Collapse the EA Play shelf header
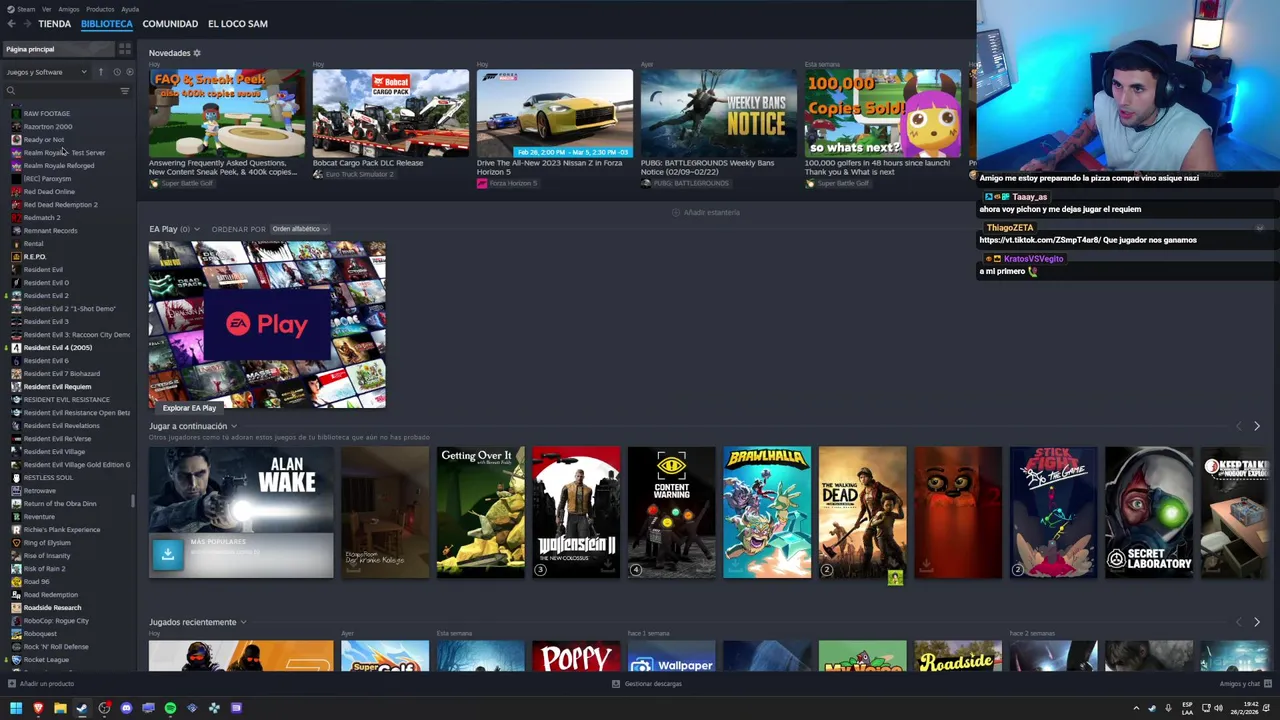This screenshot has height=720, width=1280. (x=174, y=229)
